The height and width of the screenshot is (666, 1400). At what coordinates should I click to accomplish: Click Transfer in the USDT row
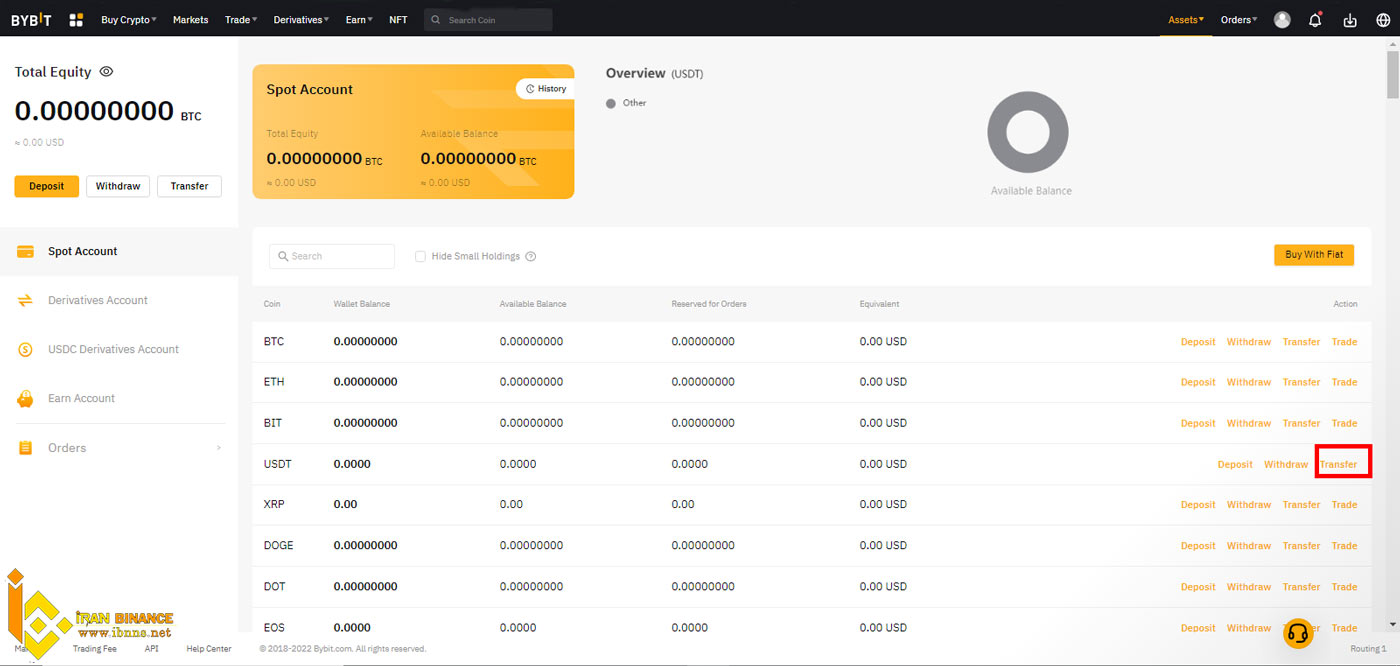[x=1339, y=464]
